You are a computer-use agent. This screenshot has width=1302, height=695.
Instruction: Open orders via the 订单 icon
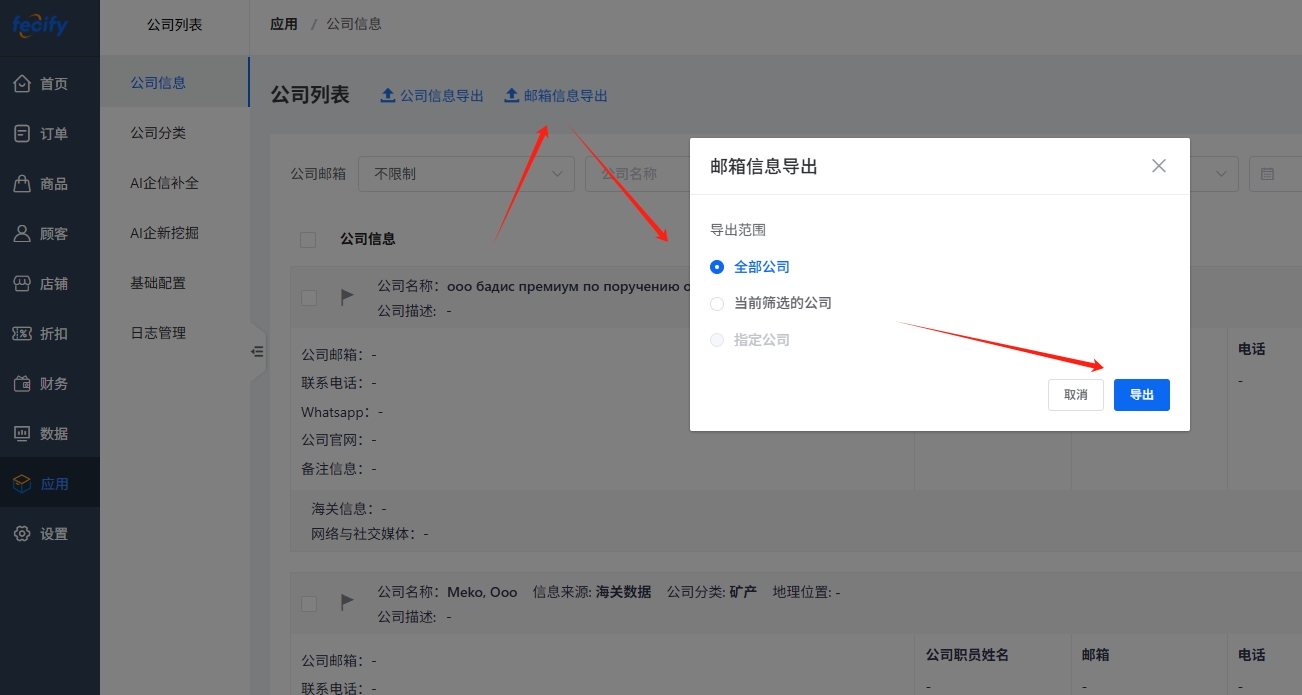pyautogui.click(x=22, y=134)
